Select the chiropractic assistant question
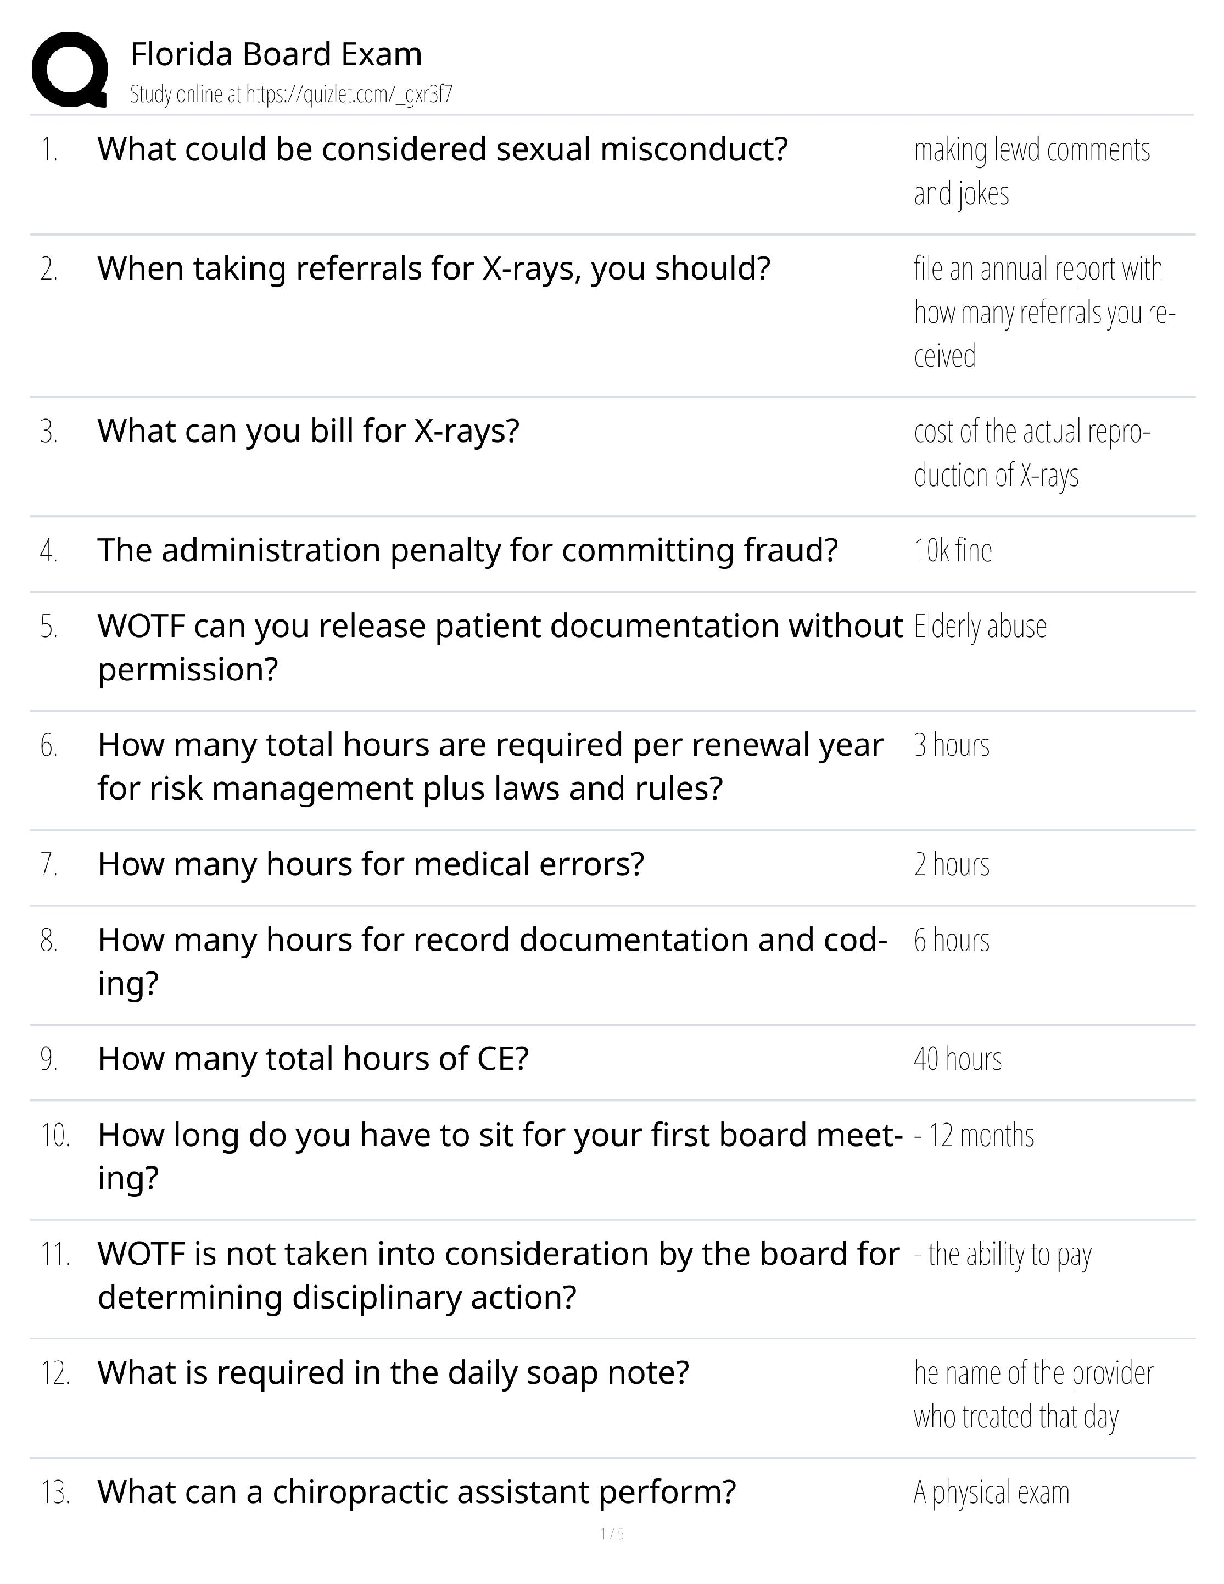The height and width of the screenshot is (1584, 1224). tap(416, 1492)
